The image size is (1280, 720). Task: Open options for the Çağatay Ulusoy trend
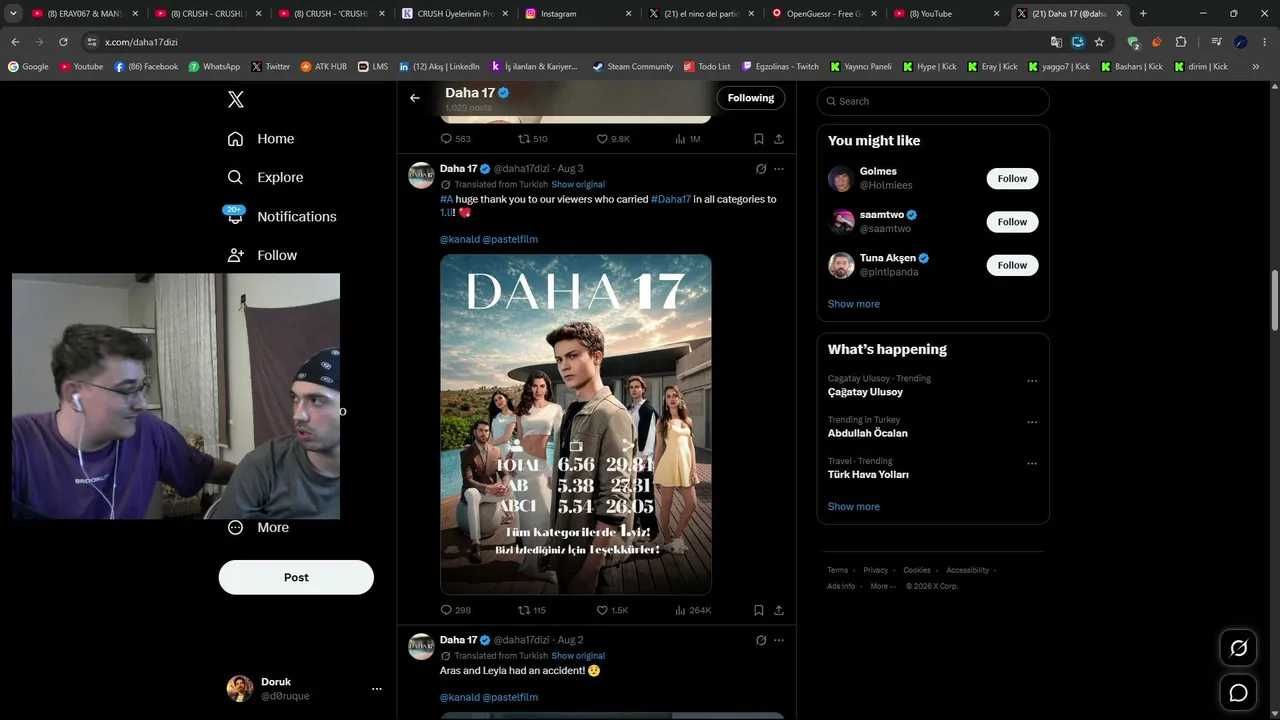point(1032,381)
